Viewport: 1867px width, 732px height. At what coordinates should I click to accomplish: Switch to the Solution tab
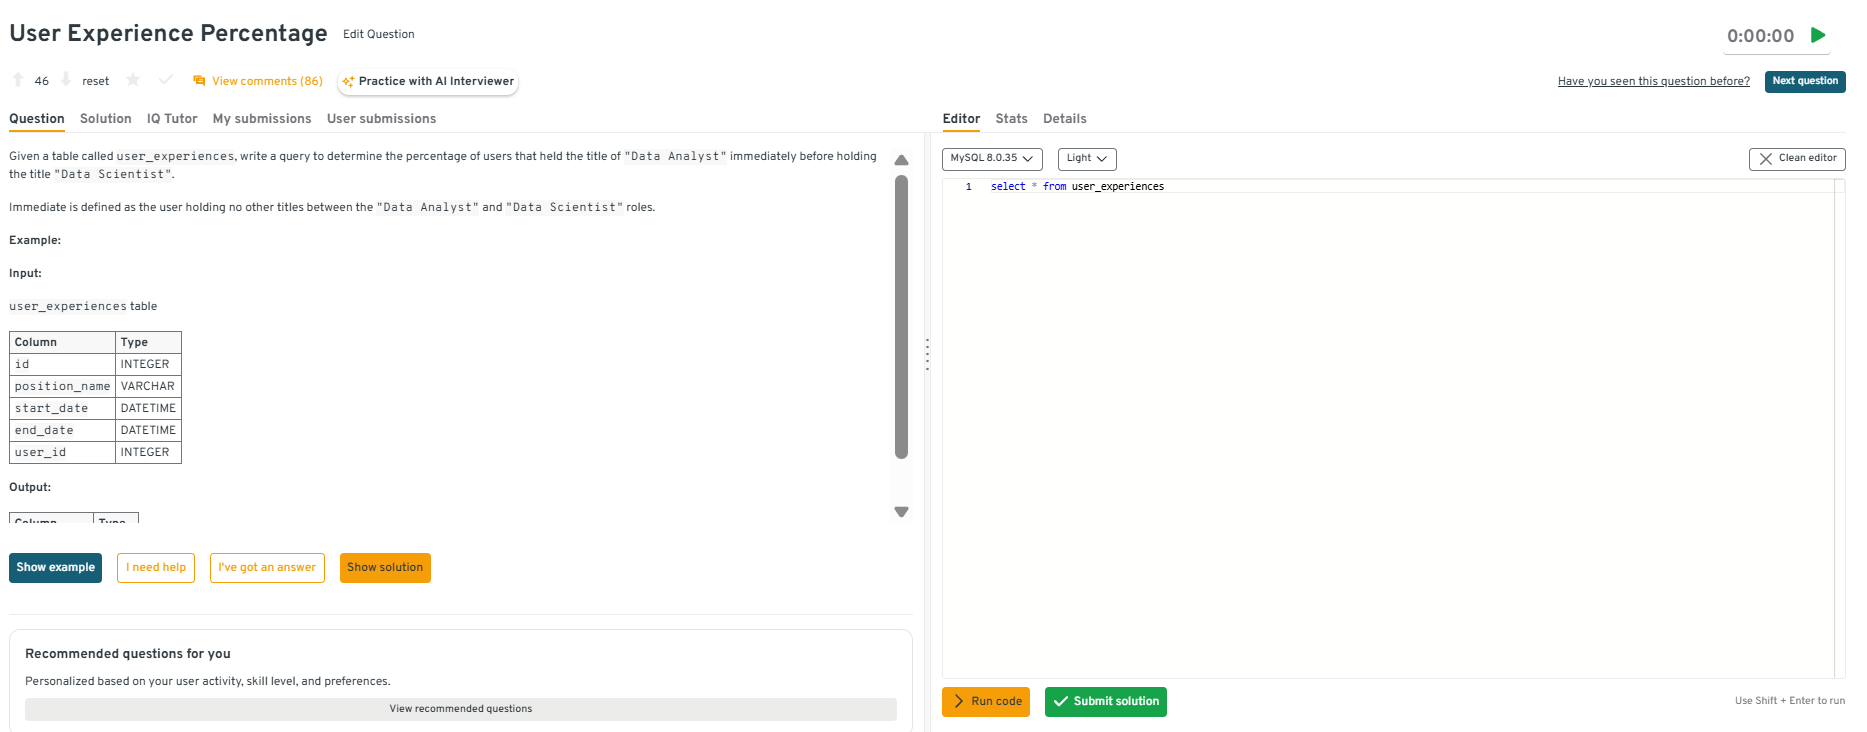tap(105, 119)
